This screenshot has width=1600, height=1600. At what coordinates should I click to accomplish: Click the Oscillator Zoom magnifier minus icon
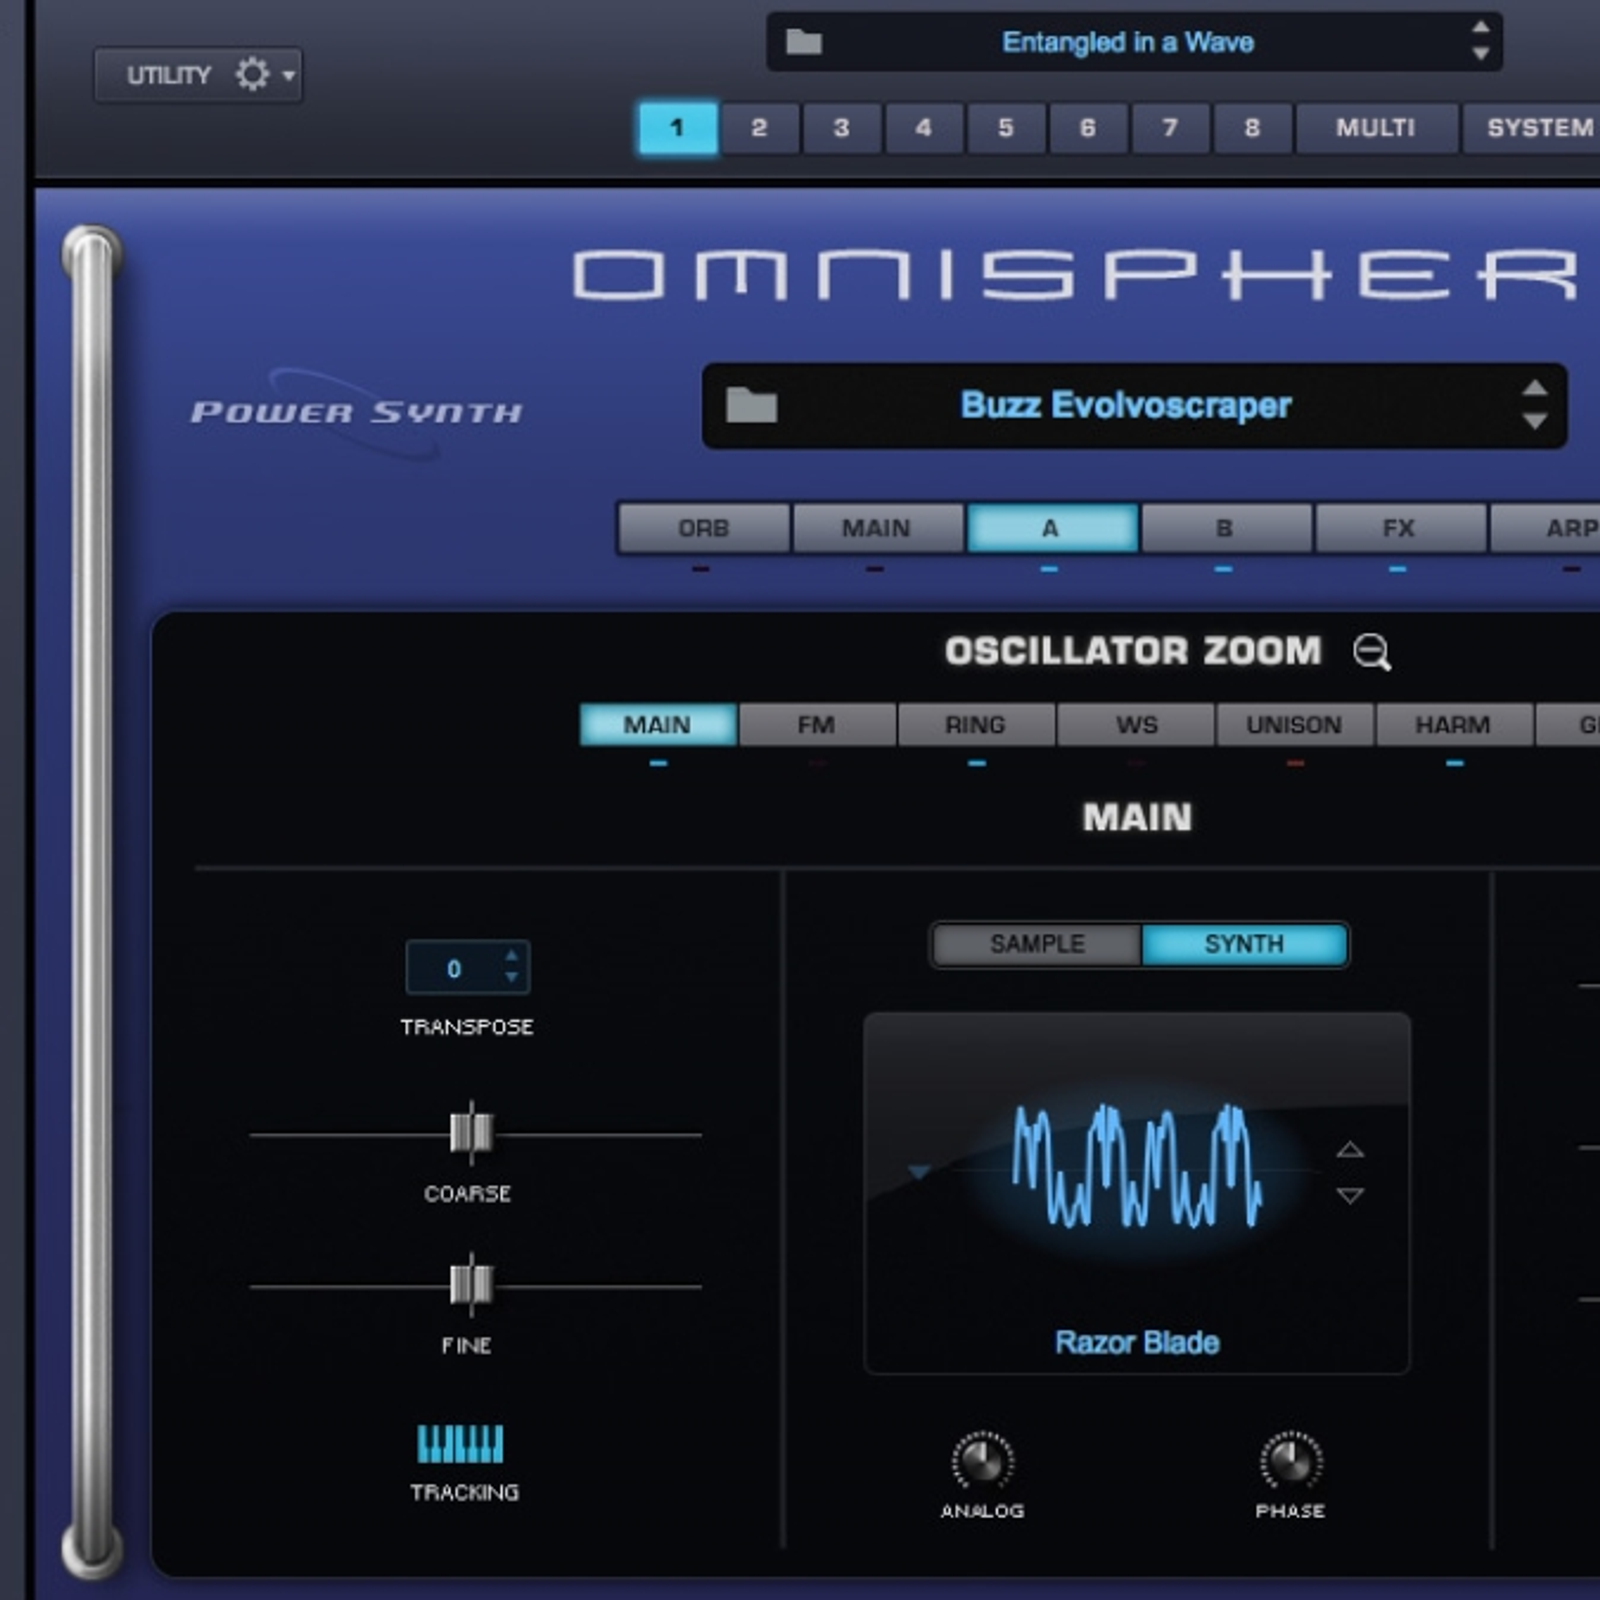pos(1371,652)
